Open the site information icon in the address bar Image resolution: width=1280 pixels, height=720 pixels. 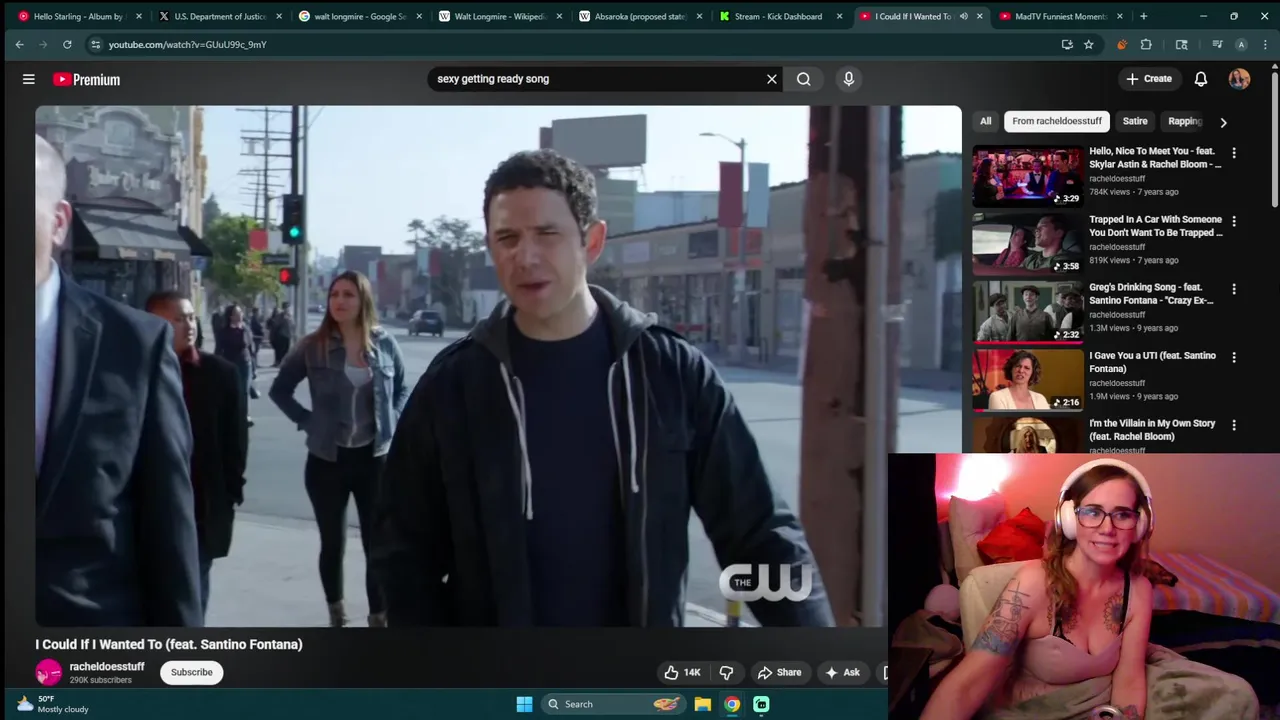click(x=95, y=44)
